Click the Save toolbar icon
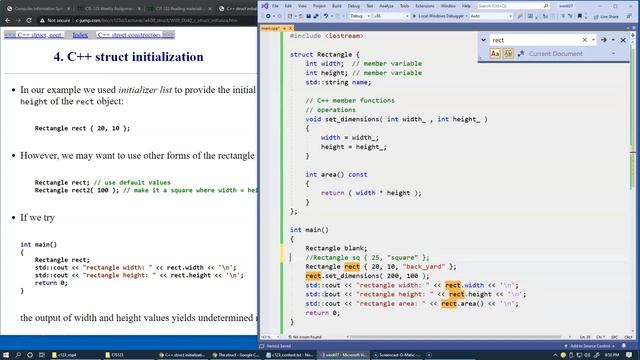 (x=308, y=16)
